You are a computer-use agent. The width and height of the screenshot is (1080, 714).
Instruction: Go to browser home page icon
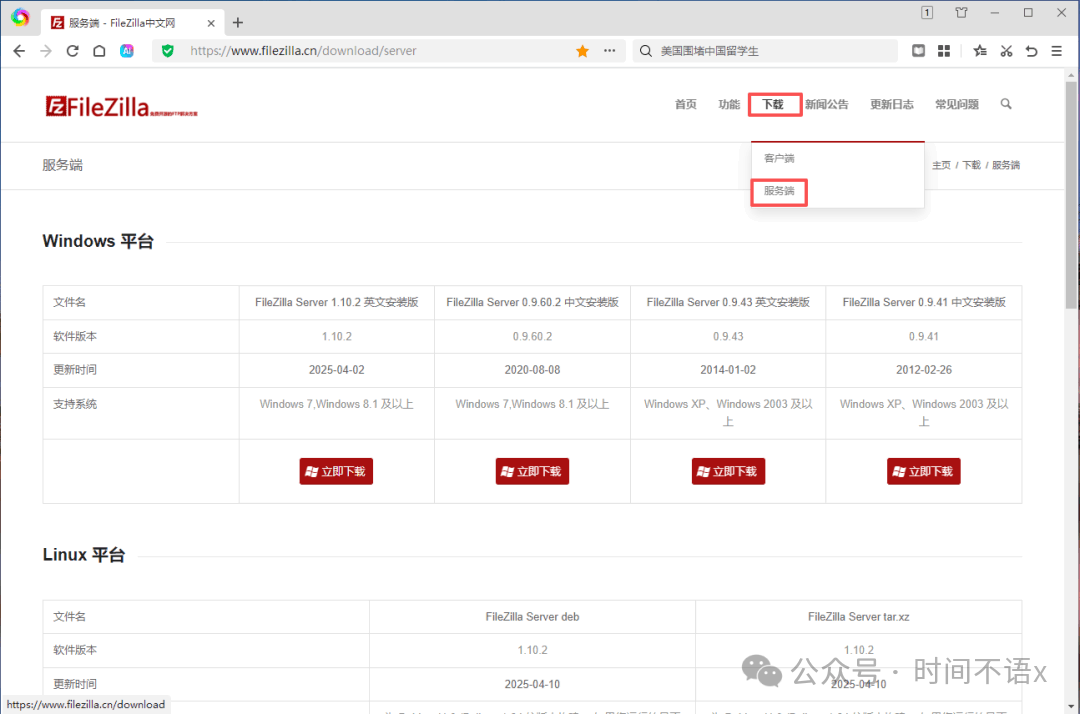point(99,51)
